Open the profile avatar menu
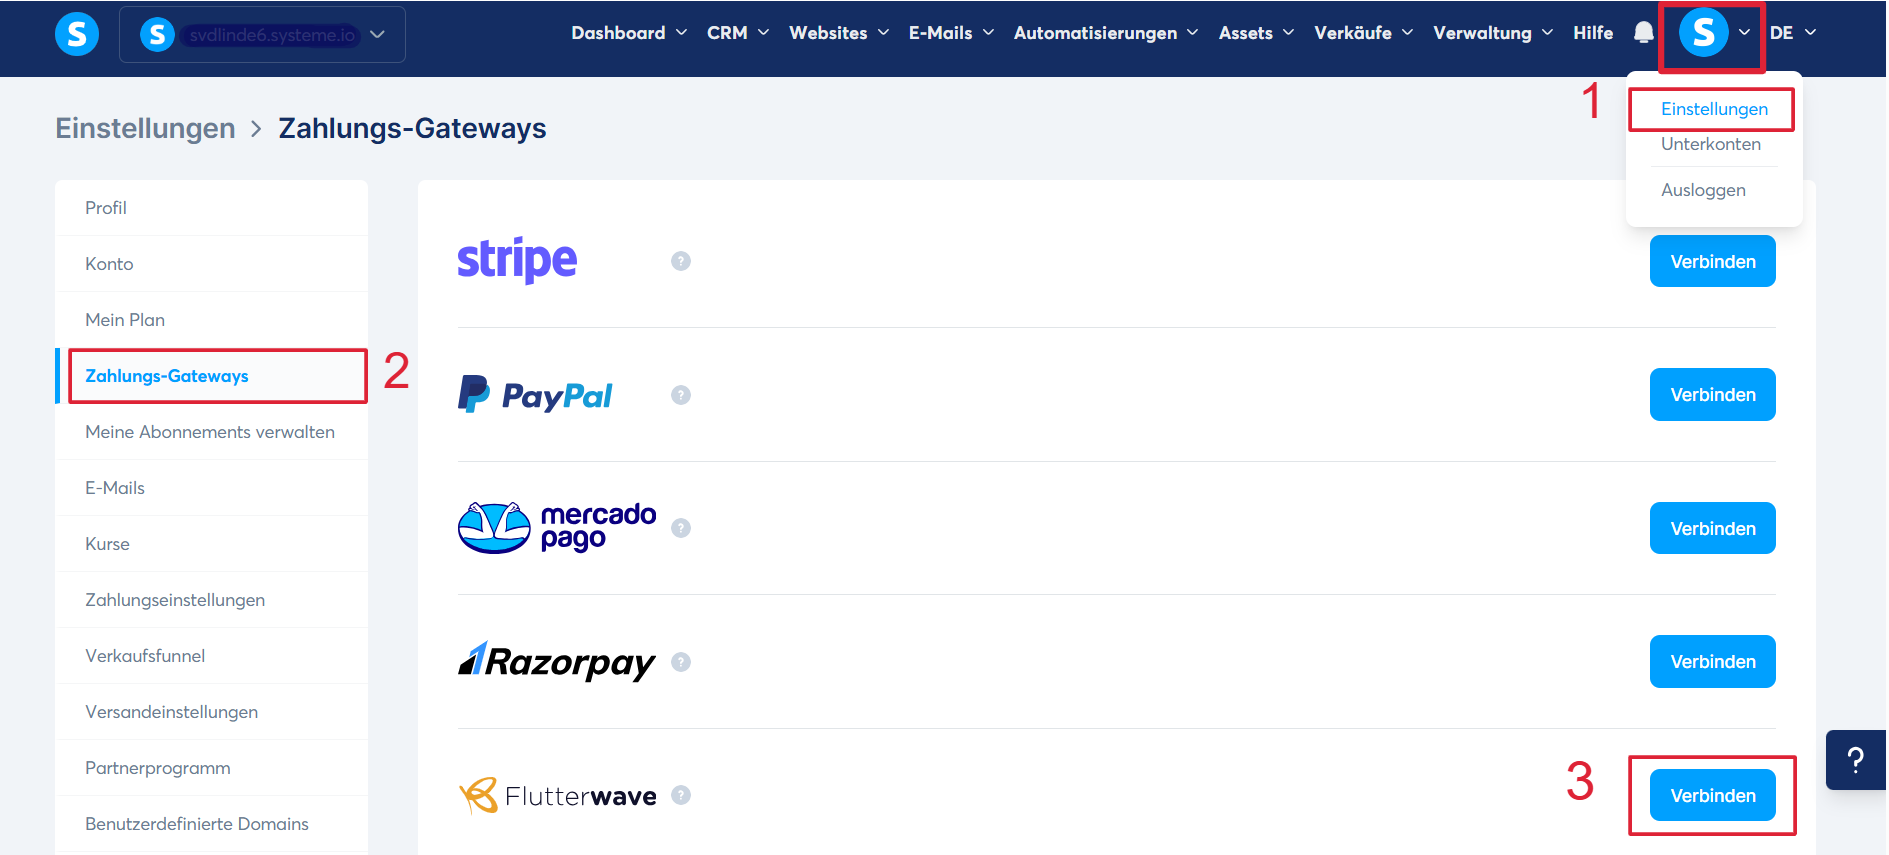 coord(1704,33)
